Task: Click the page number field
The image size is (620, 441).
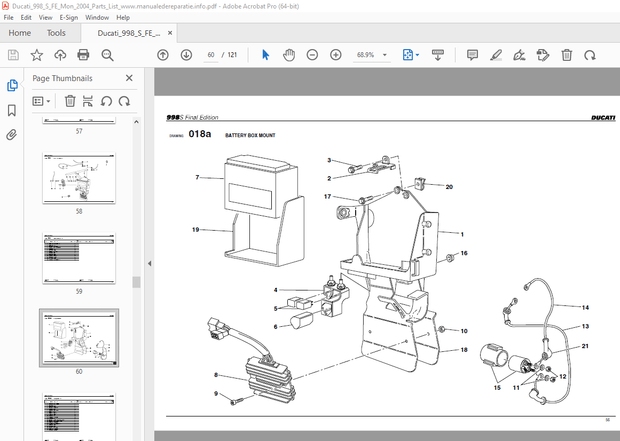Action: [x=211, y=55]
